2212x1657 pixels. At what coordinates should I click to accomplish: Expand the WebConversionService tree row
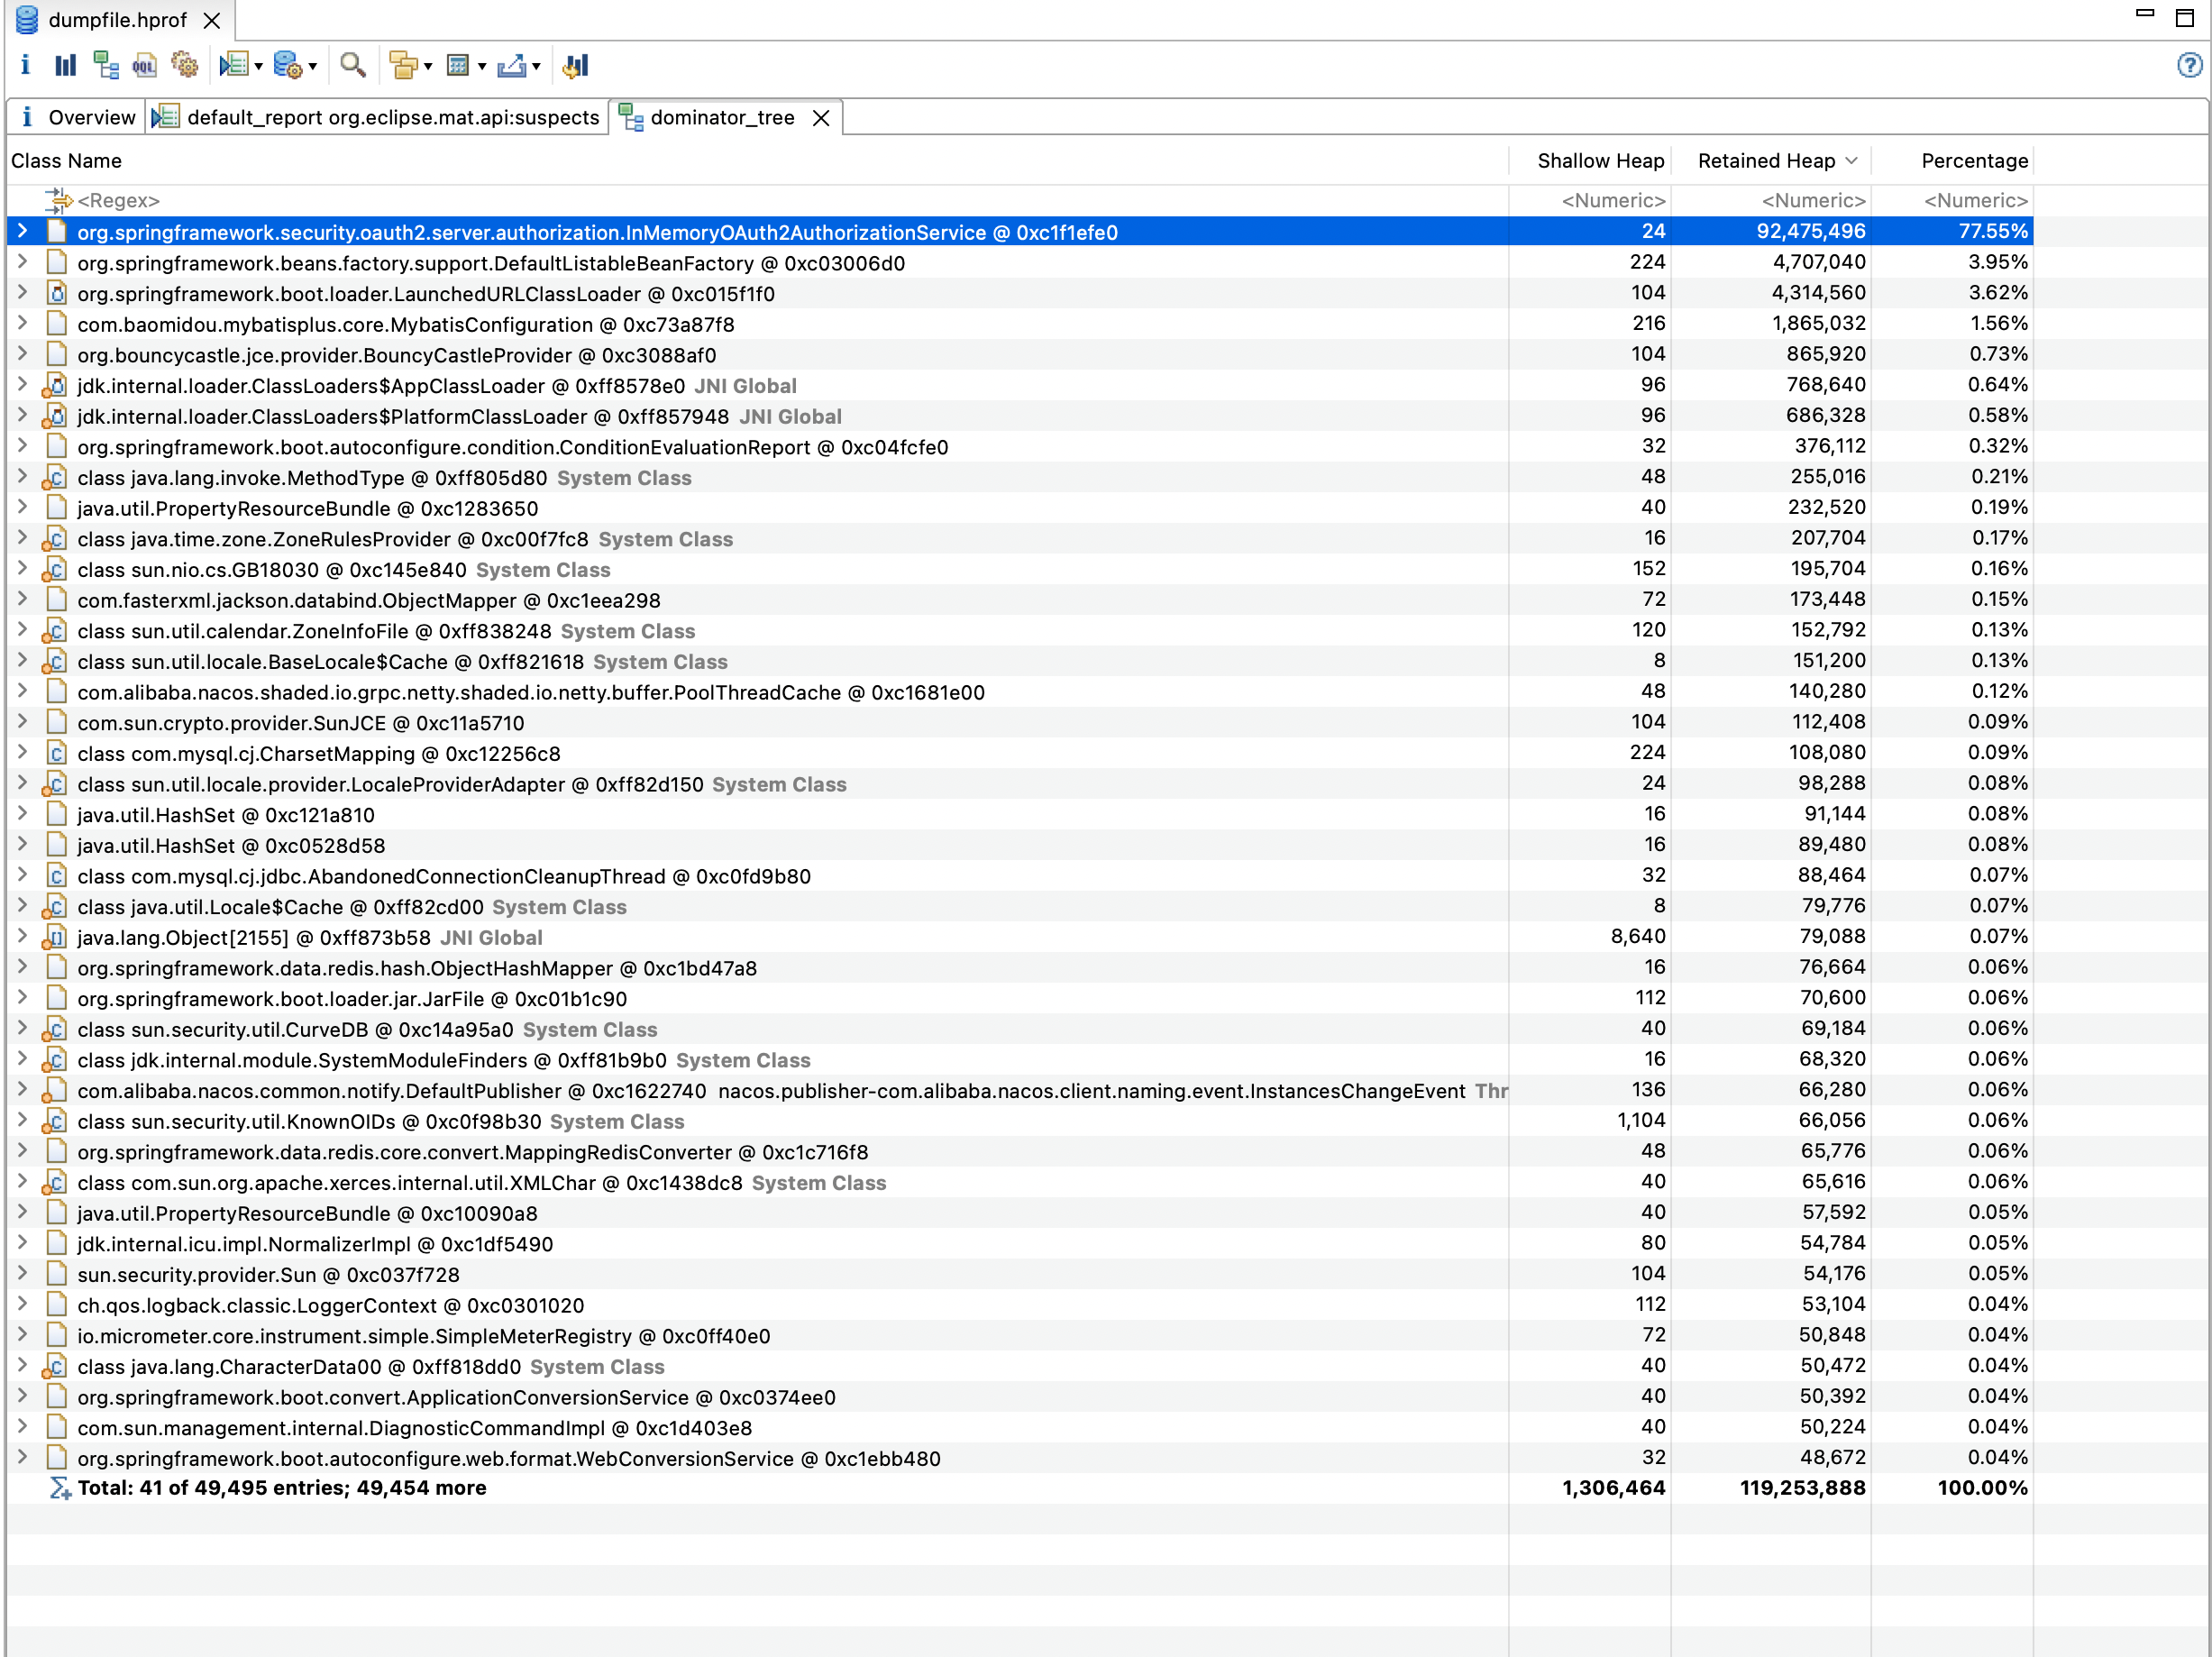22,1458
